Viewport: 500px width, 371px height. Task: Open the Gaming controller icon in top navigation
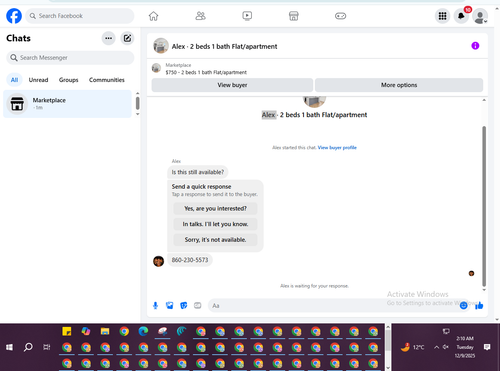(340, 16)
